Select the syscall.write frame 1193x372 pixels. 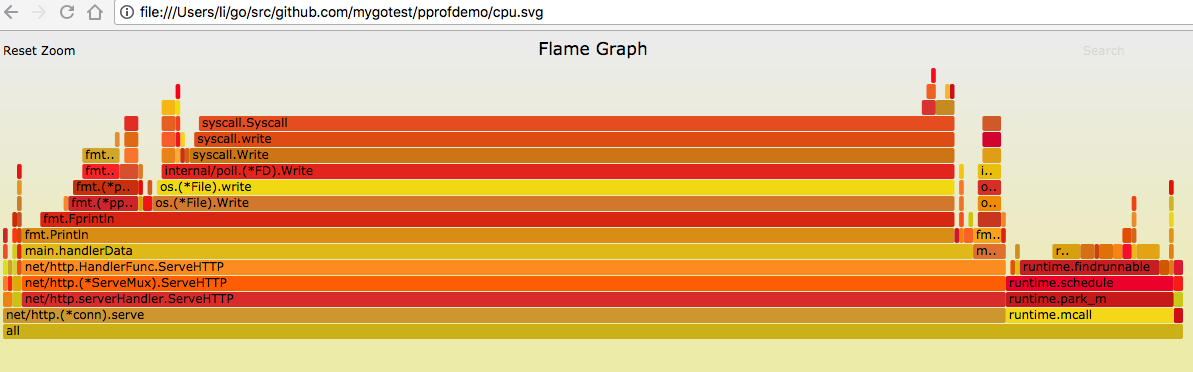pyautogui.click(x=574, y=139)
